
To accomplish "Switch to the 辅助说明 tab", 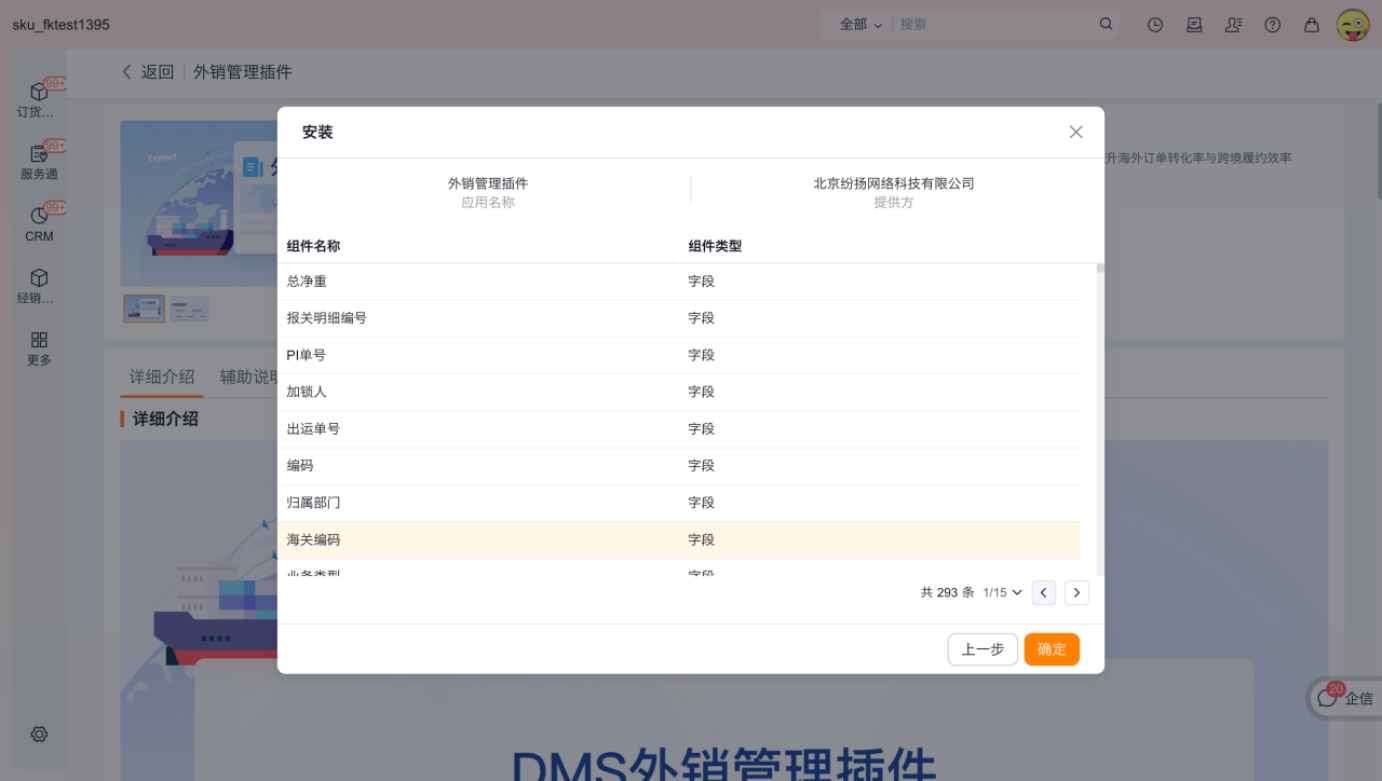I will (249, 377).
